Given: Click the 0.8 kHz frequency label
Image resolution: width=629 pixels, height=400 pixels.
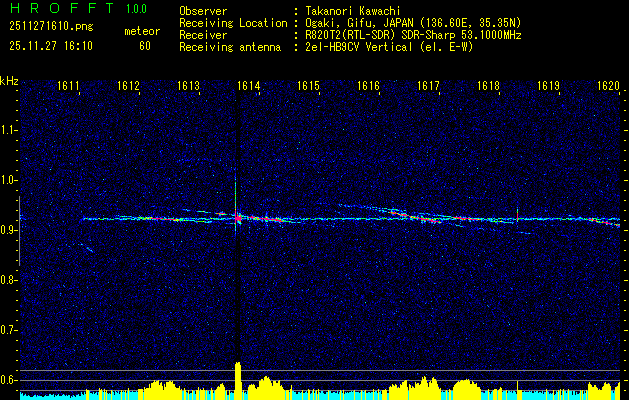Looking at the screenshot, I should 8,280.
